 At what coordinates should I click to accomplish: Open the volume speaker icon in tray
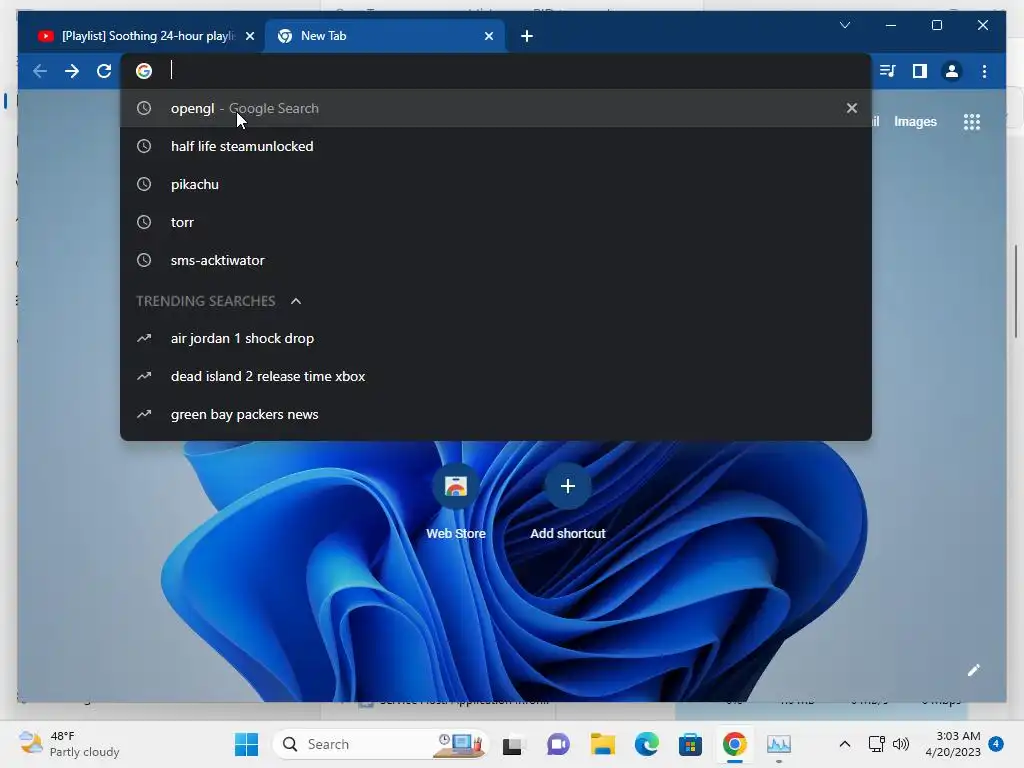tap(901, 744)
